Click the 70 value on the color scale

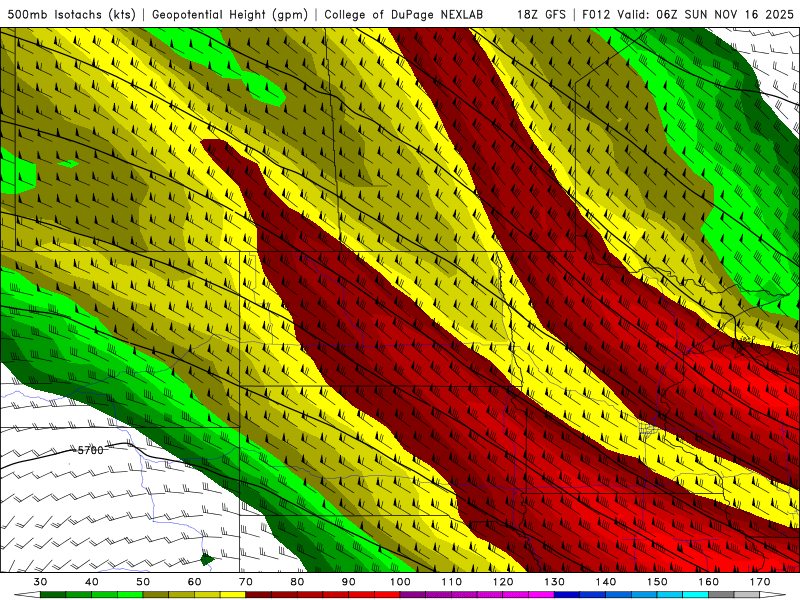point(246,582)
